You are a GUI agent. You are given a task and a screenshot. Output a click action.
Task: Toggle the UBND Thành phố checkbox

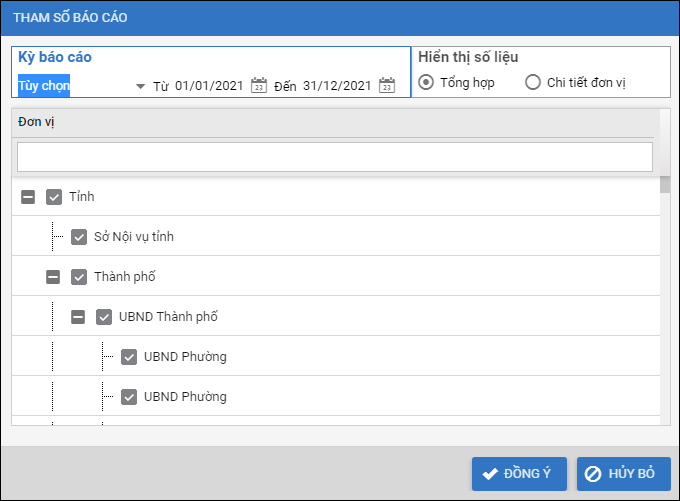pyautogui.click(x=104, y=317)
